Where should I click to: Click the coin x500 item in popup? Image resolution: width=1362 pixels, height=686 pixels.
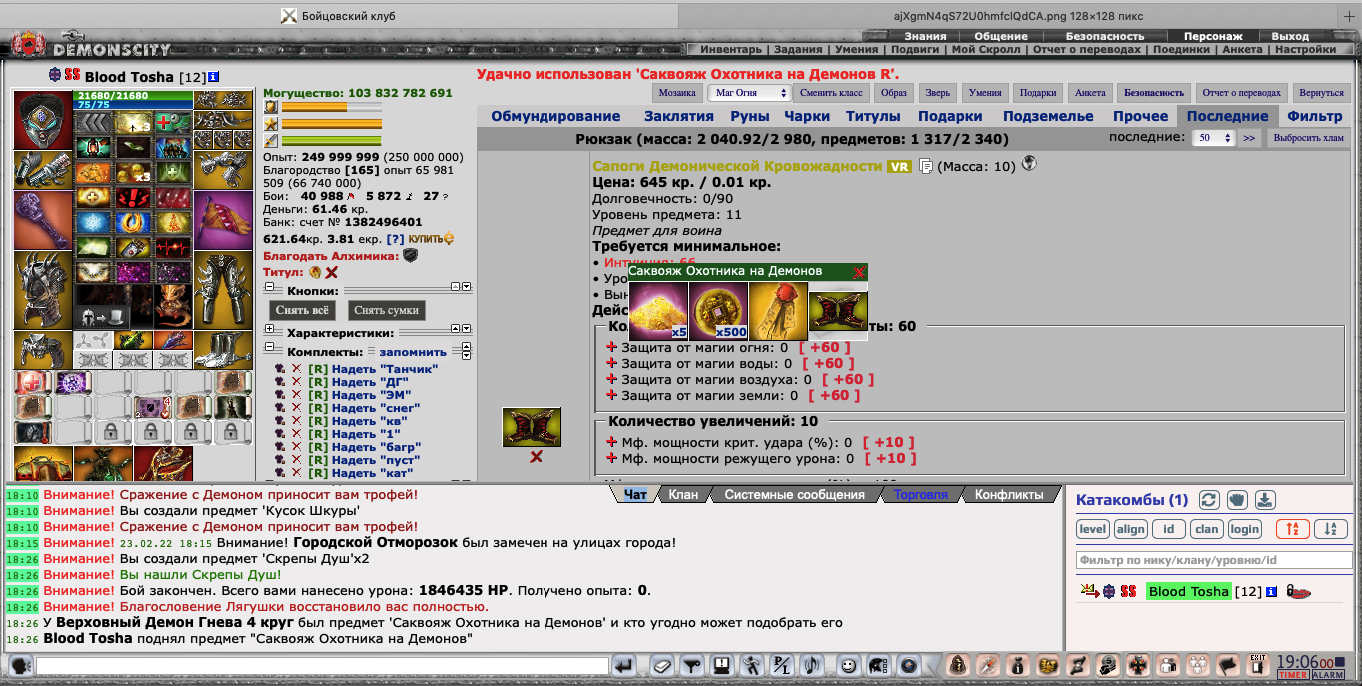719,311
